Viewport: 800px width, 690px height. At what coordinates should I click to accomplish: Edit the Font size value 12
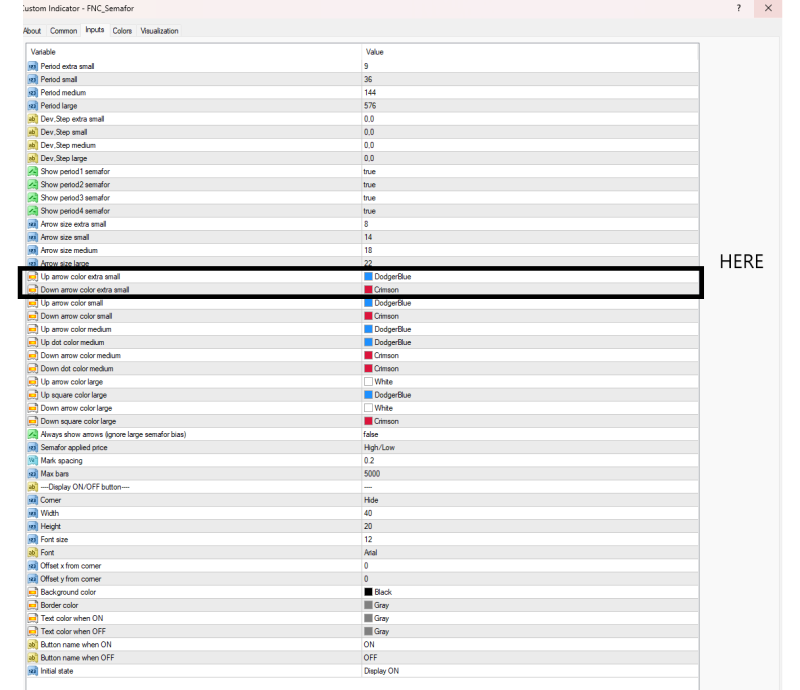tap(368, 539)
